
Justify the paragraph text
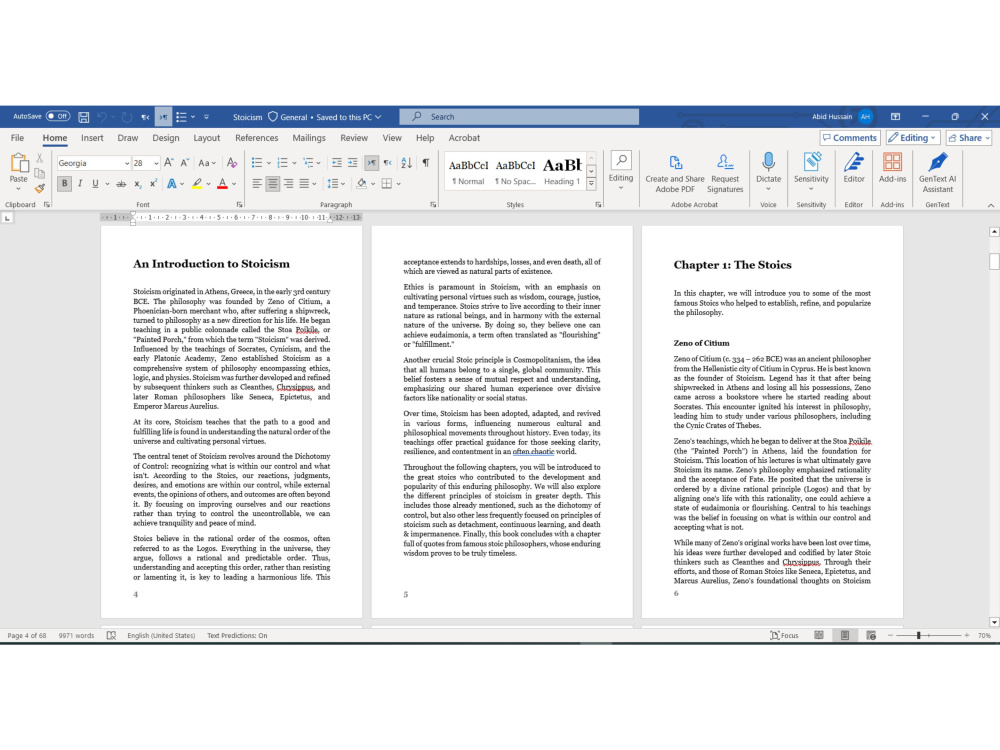click(304, 184)
